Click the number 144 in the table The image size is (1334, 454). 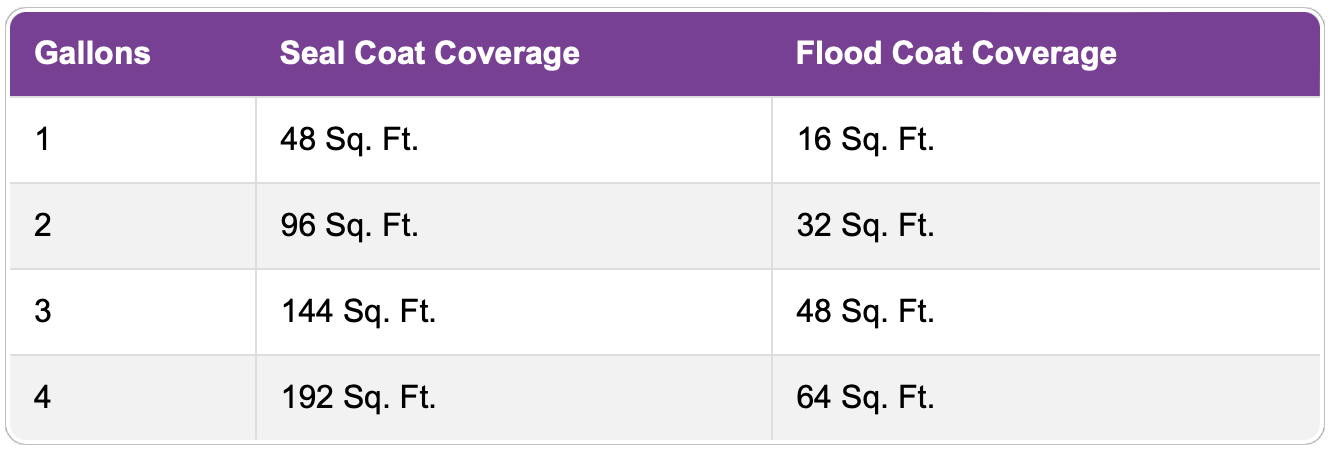click(306, 312)
